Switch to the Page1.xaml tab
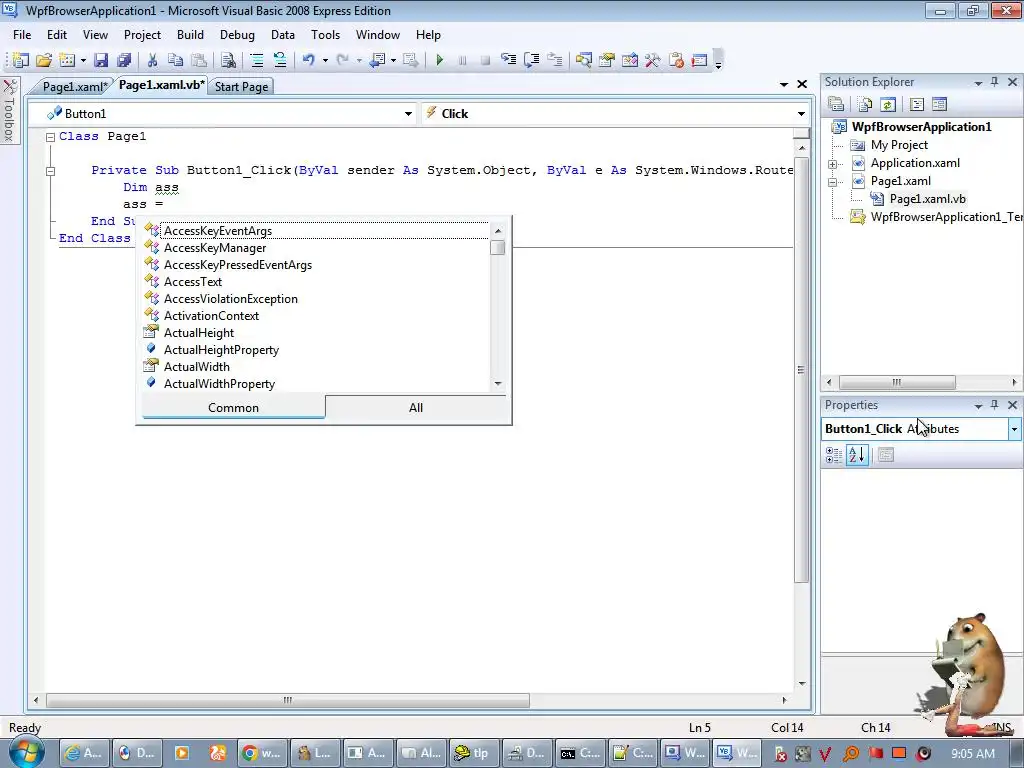The height and width of the screenshot is (768, 1024). pyautogui.click(x=74, y=86)
